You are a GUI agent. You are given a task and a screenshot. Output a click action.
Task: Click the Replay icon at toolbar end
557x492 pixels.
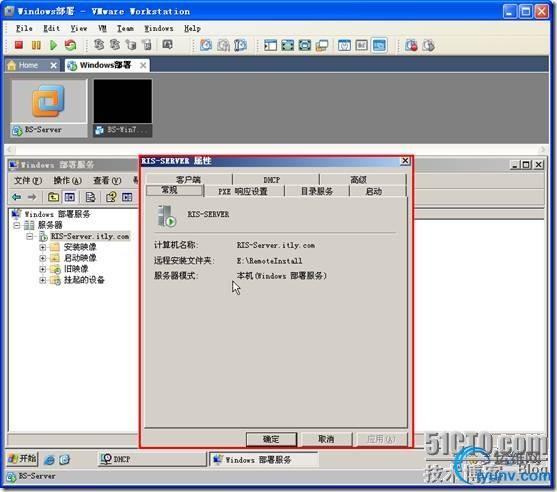[x=429, y=45]
